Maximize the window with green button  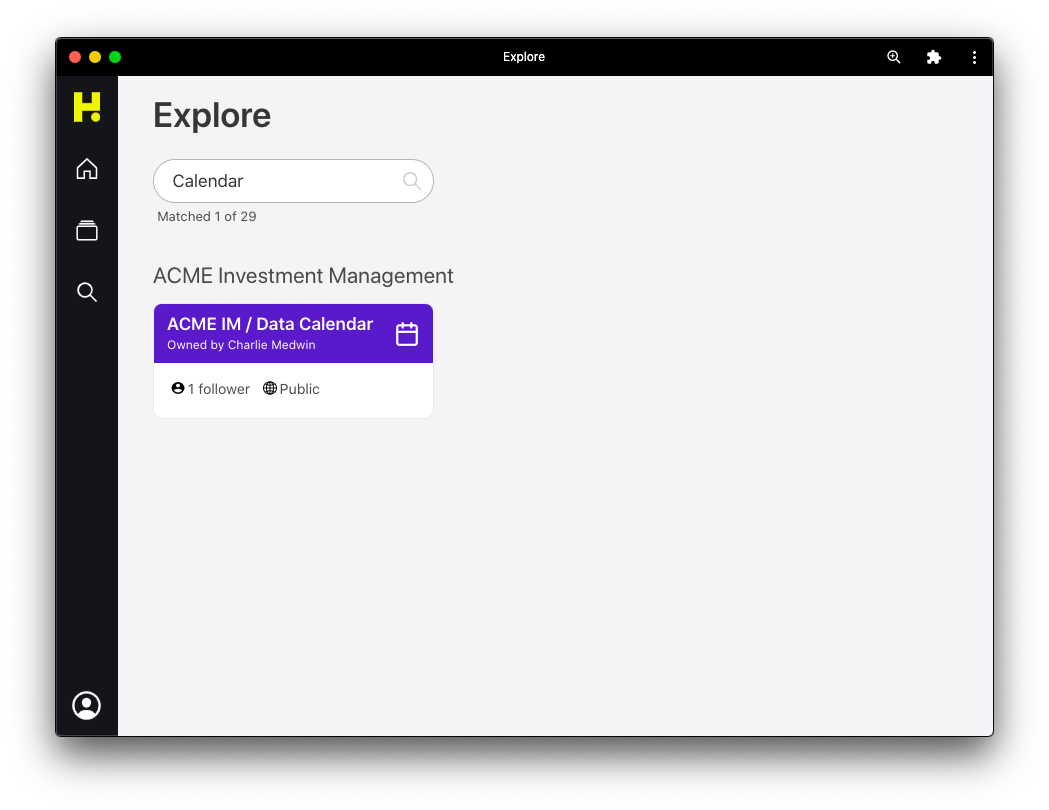click(115, 57)
